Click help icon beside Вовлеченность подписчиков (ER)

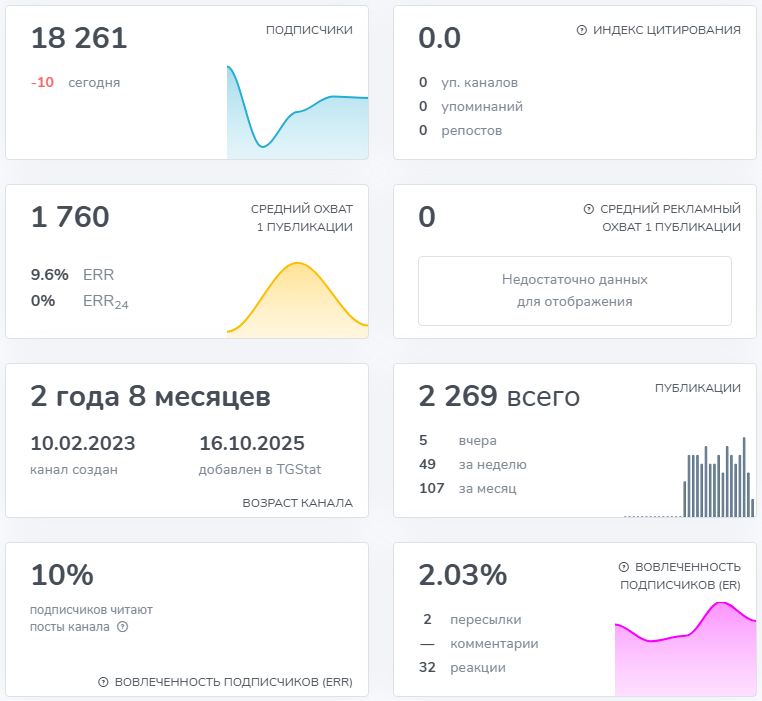coord(624,566)
